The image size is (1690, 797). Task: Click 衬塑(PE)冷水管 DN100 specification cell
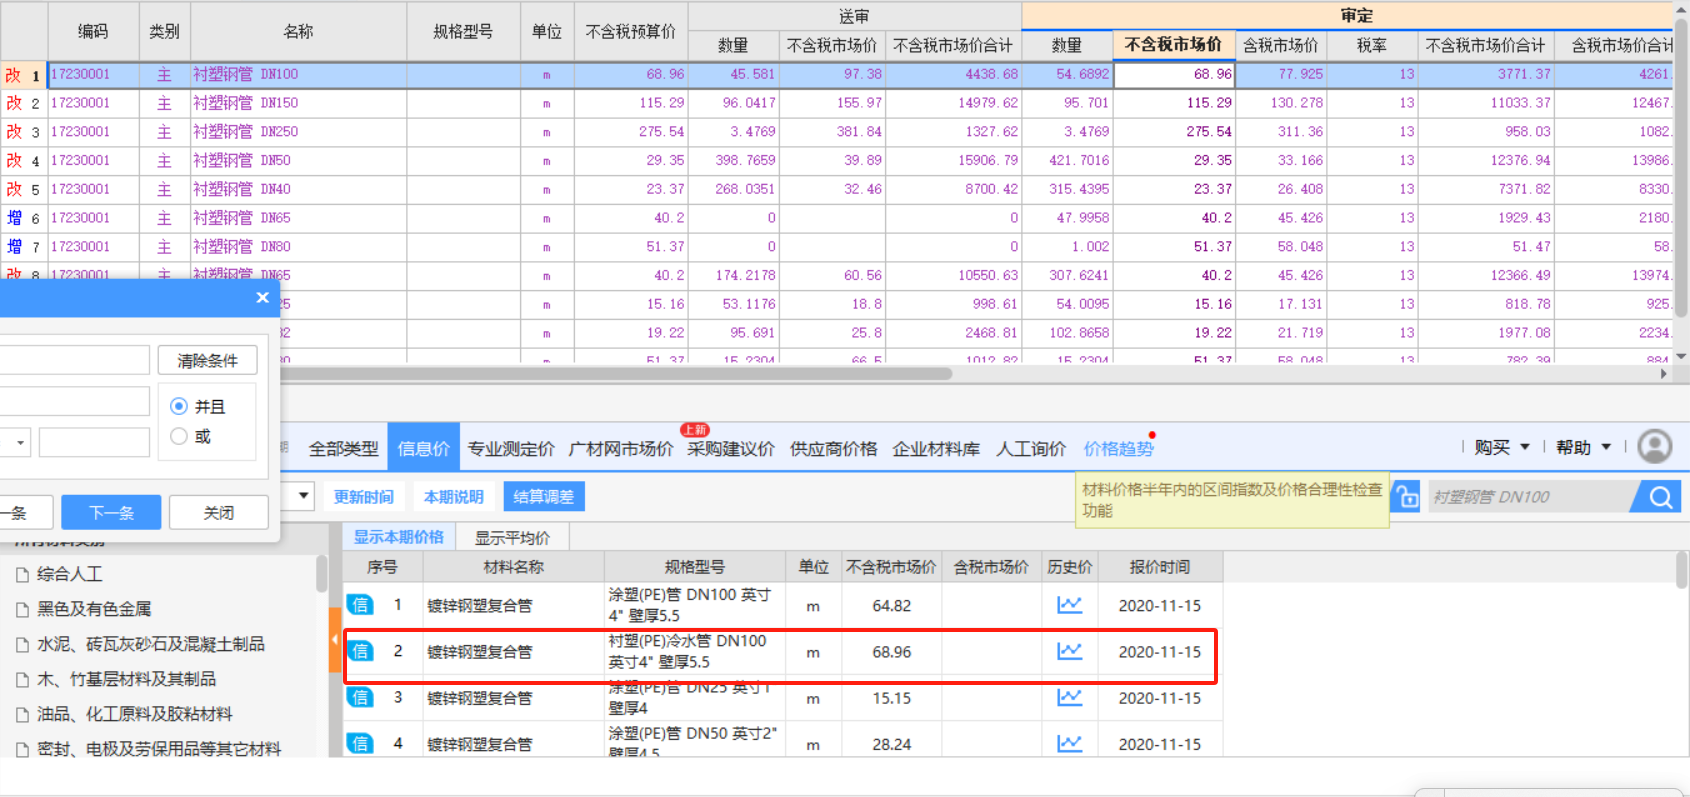click(x=694, y=651)
